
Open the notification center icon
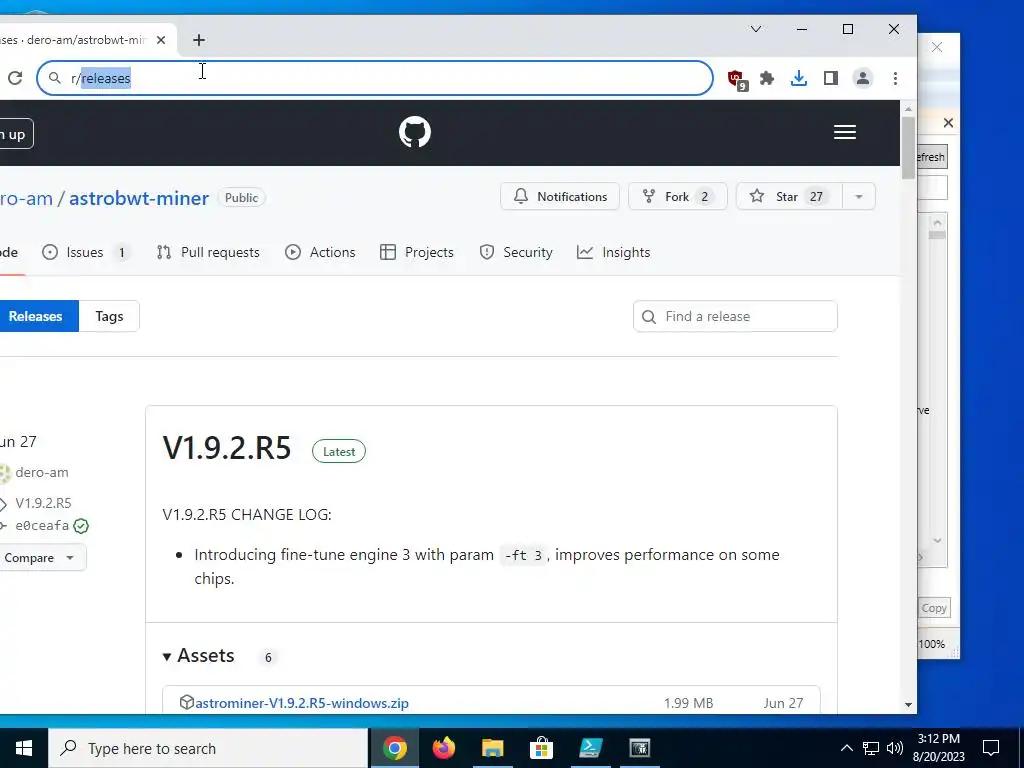pyautogui.click(x=991, y=748)
